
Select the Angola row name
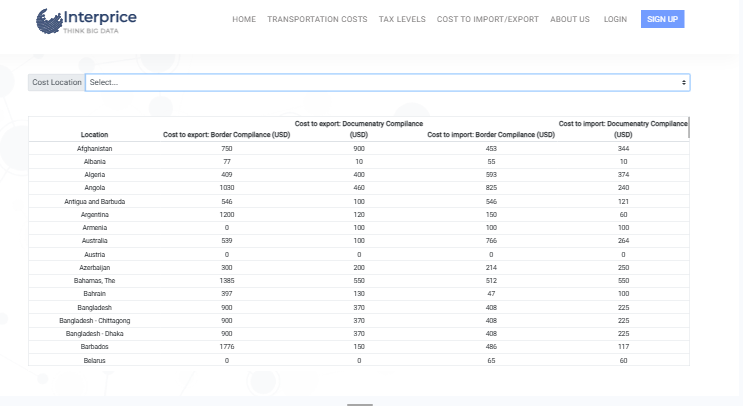94,188
